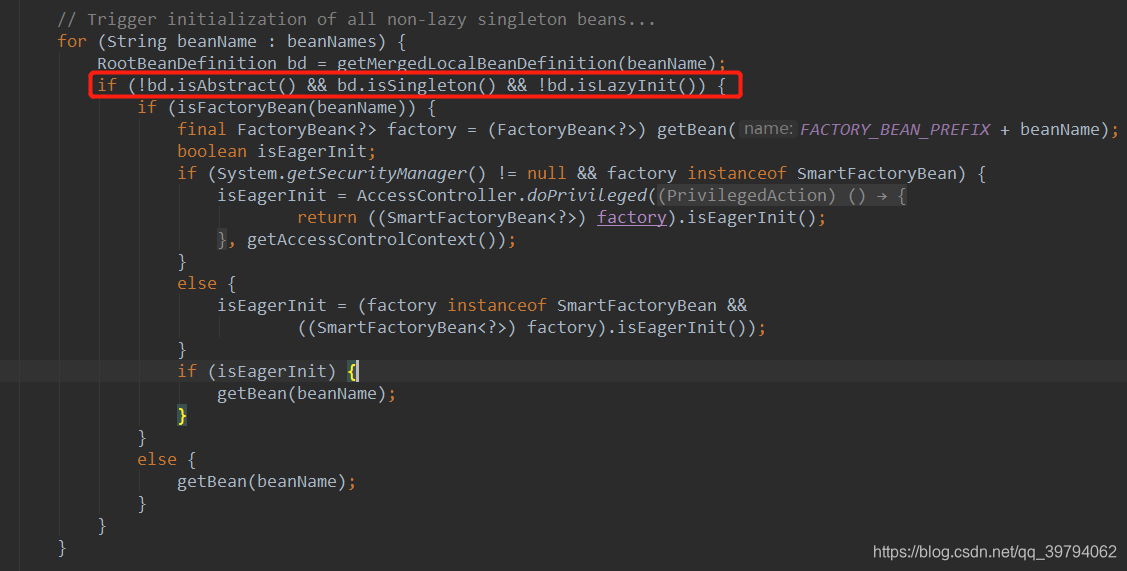Click the "return" keyword
This screenshot has width=1127, height=571.
[327, 217]
